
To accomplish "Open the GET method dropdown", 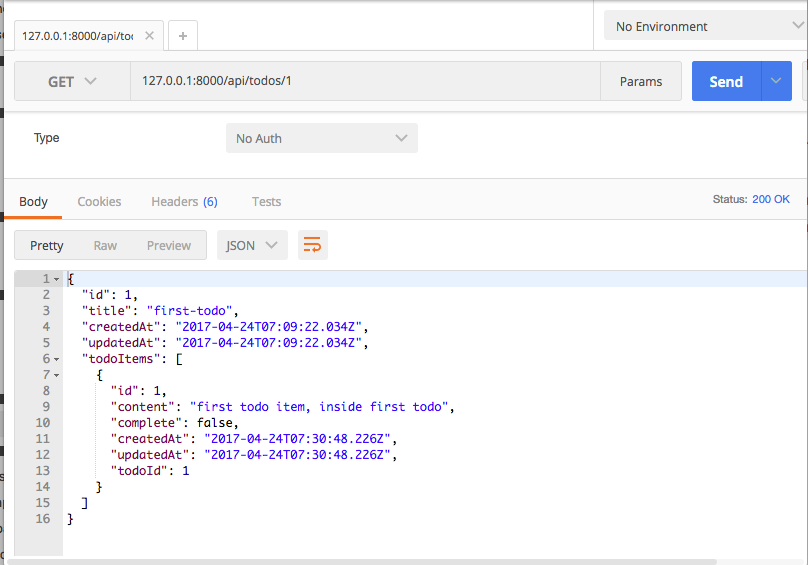I will tap(72, 81).
